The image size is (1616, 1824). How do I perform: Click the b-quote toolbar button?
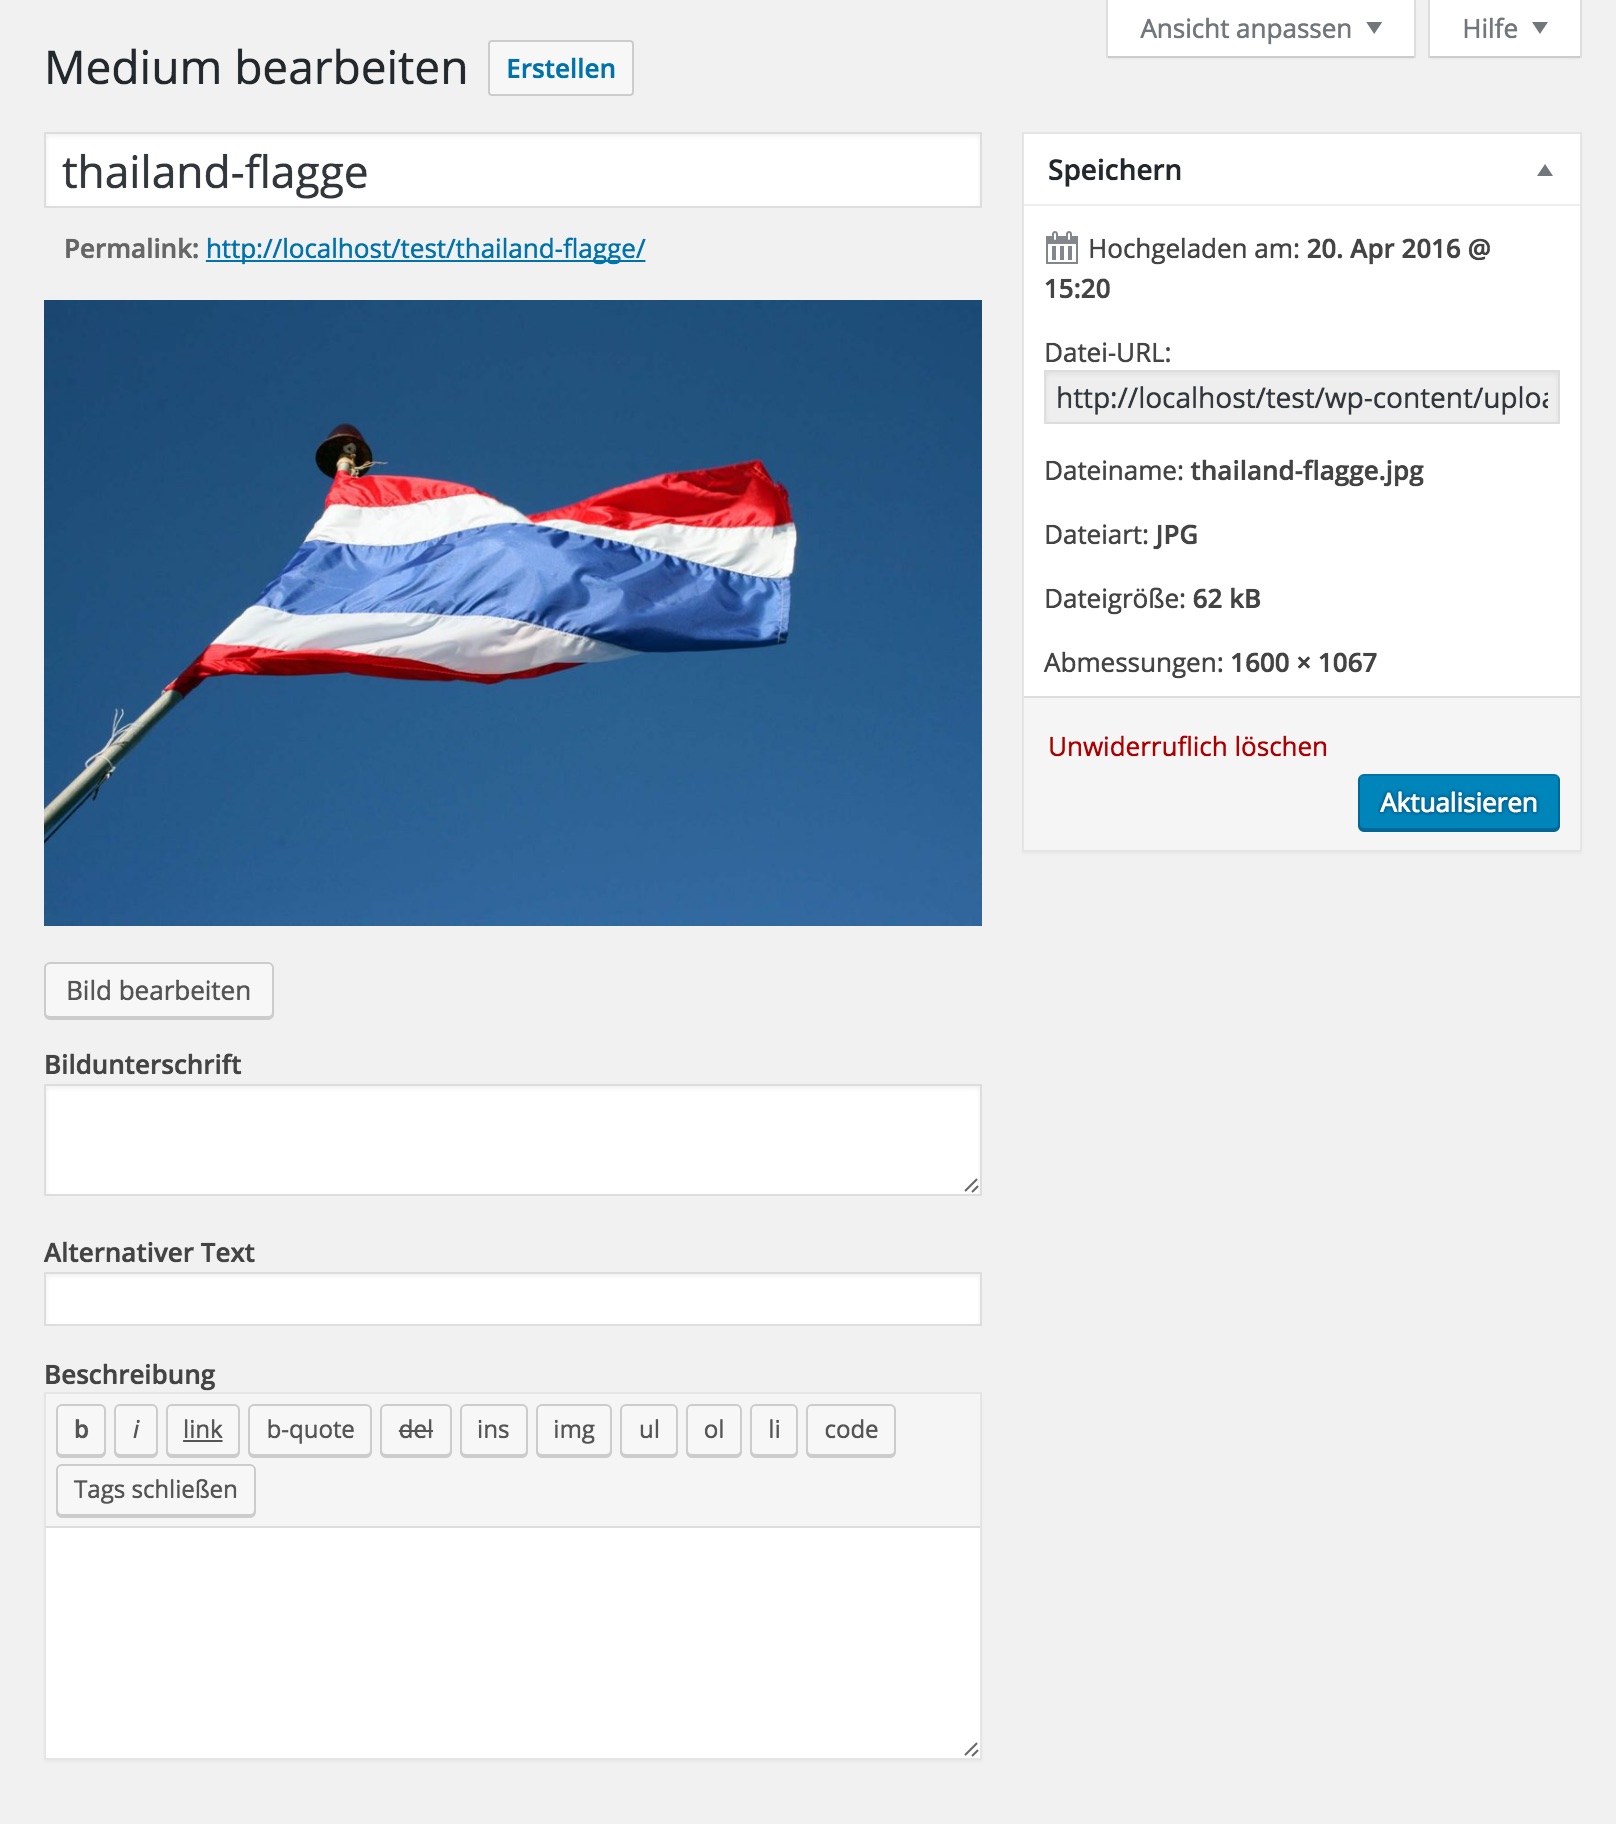[x=310, y=1430]
